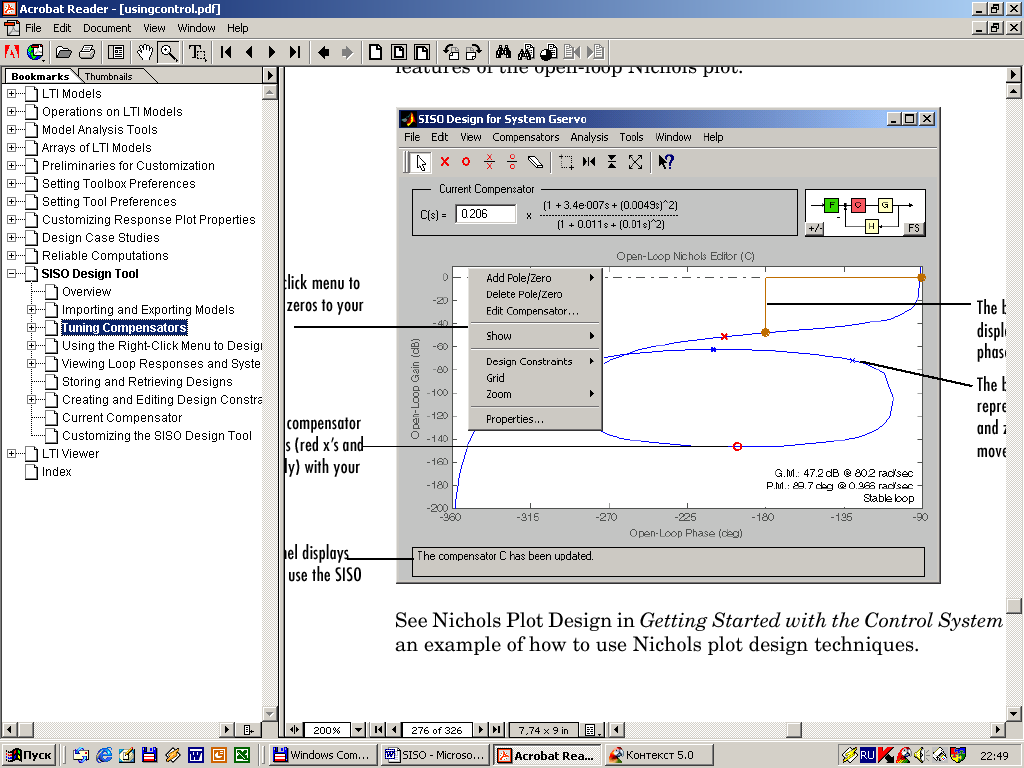
Task: Switch to the Thumbnails tab
Action: coord(108,76)
